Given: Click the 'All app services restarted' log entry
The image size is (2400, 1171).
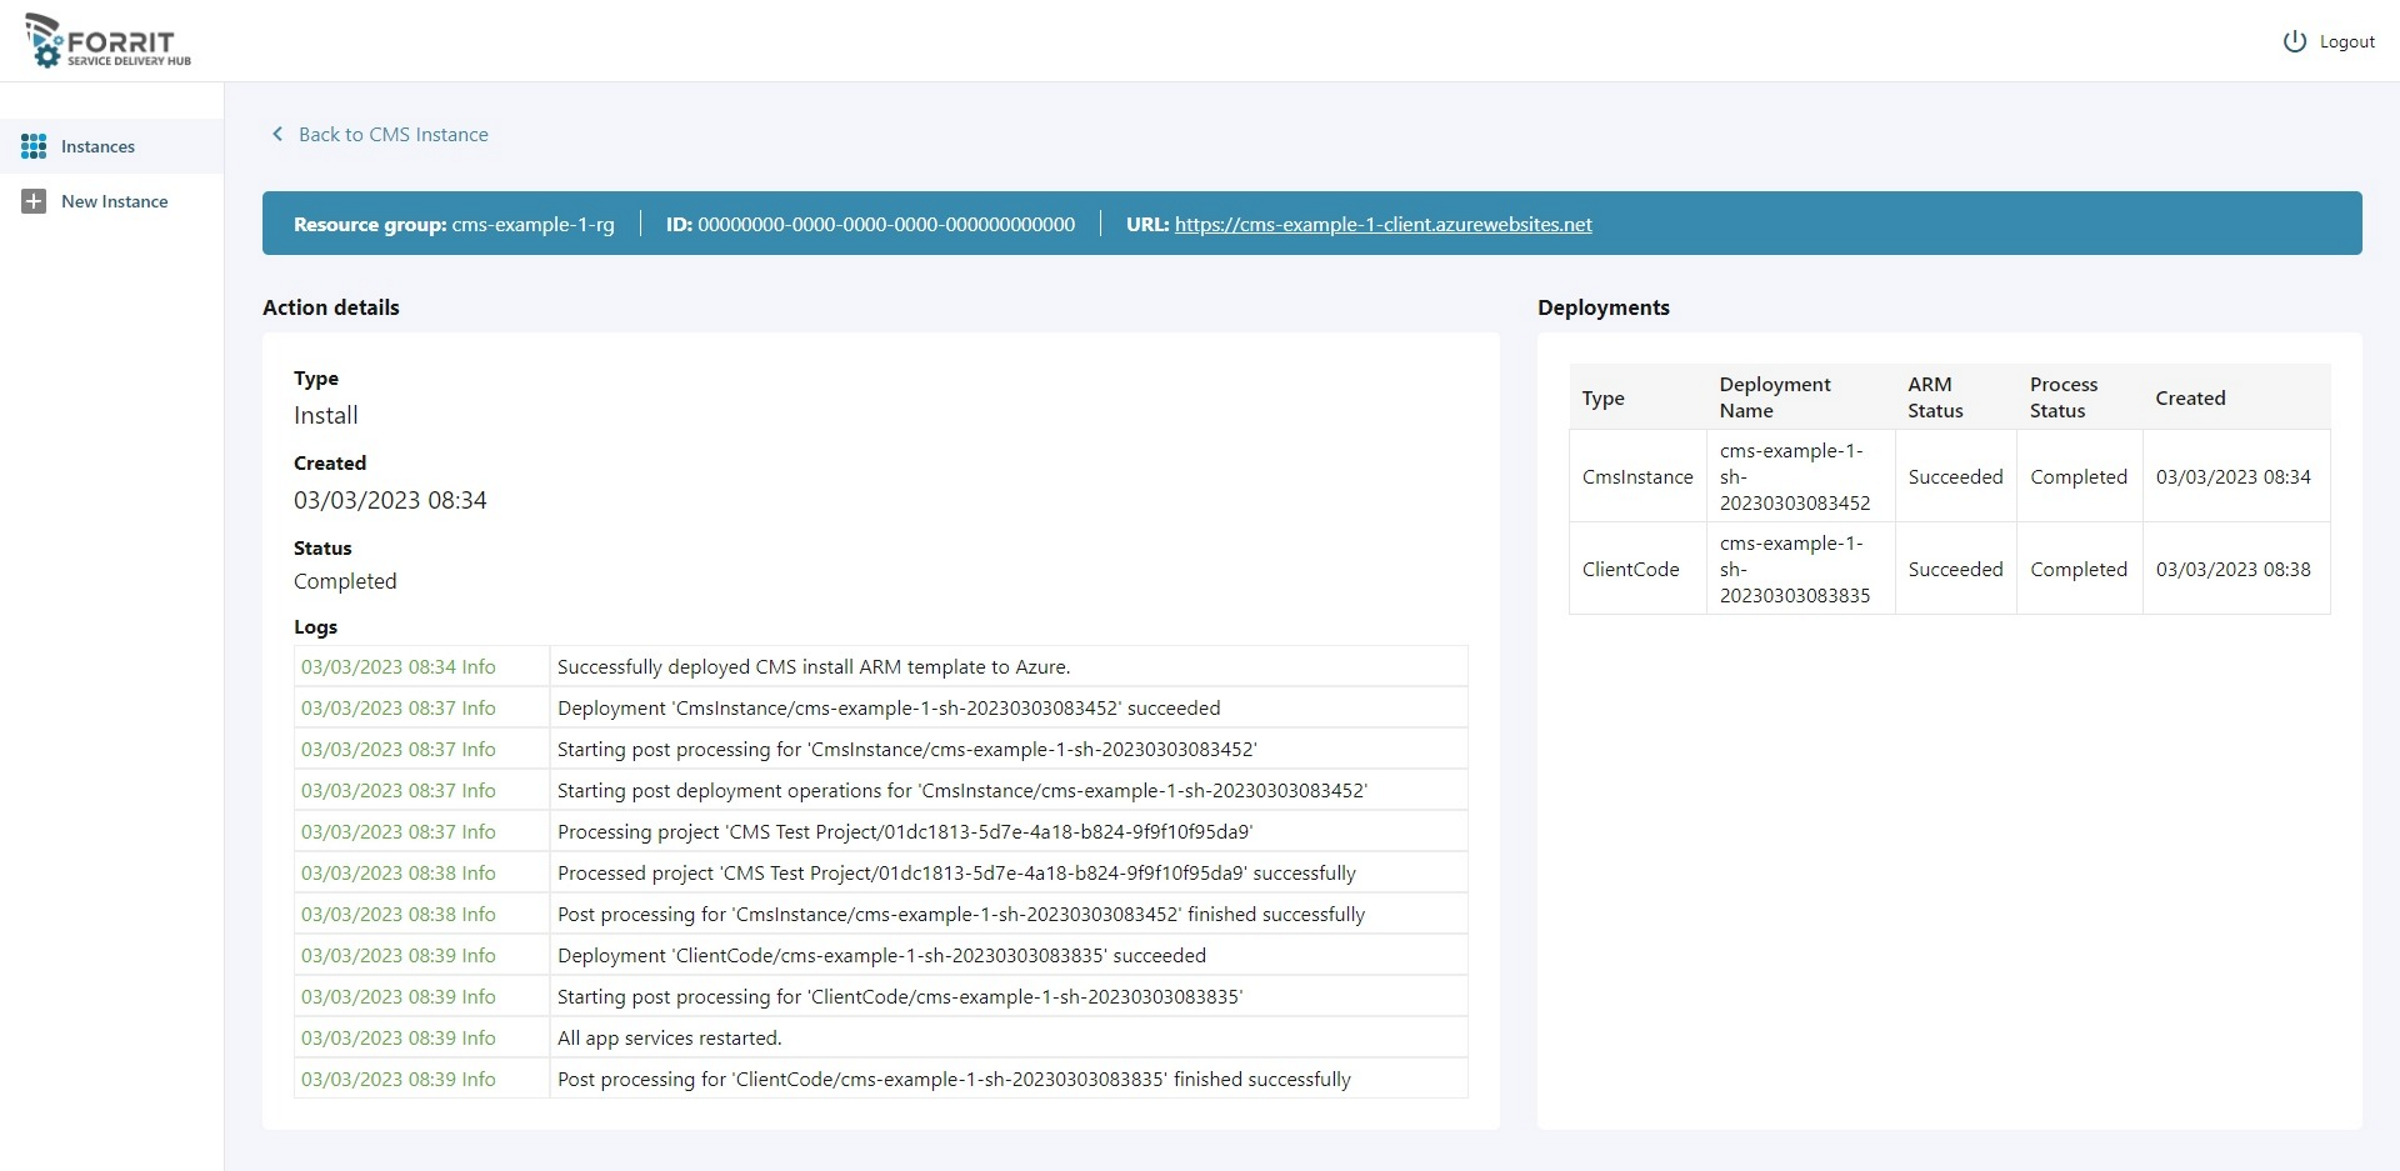Looking at the screenshot, I should (x=880, y=1037).
